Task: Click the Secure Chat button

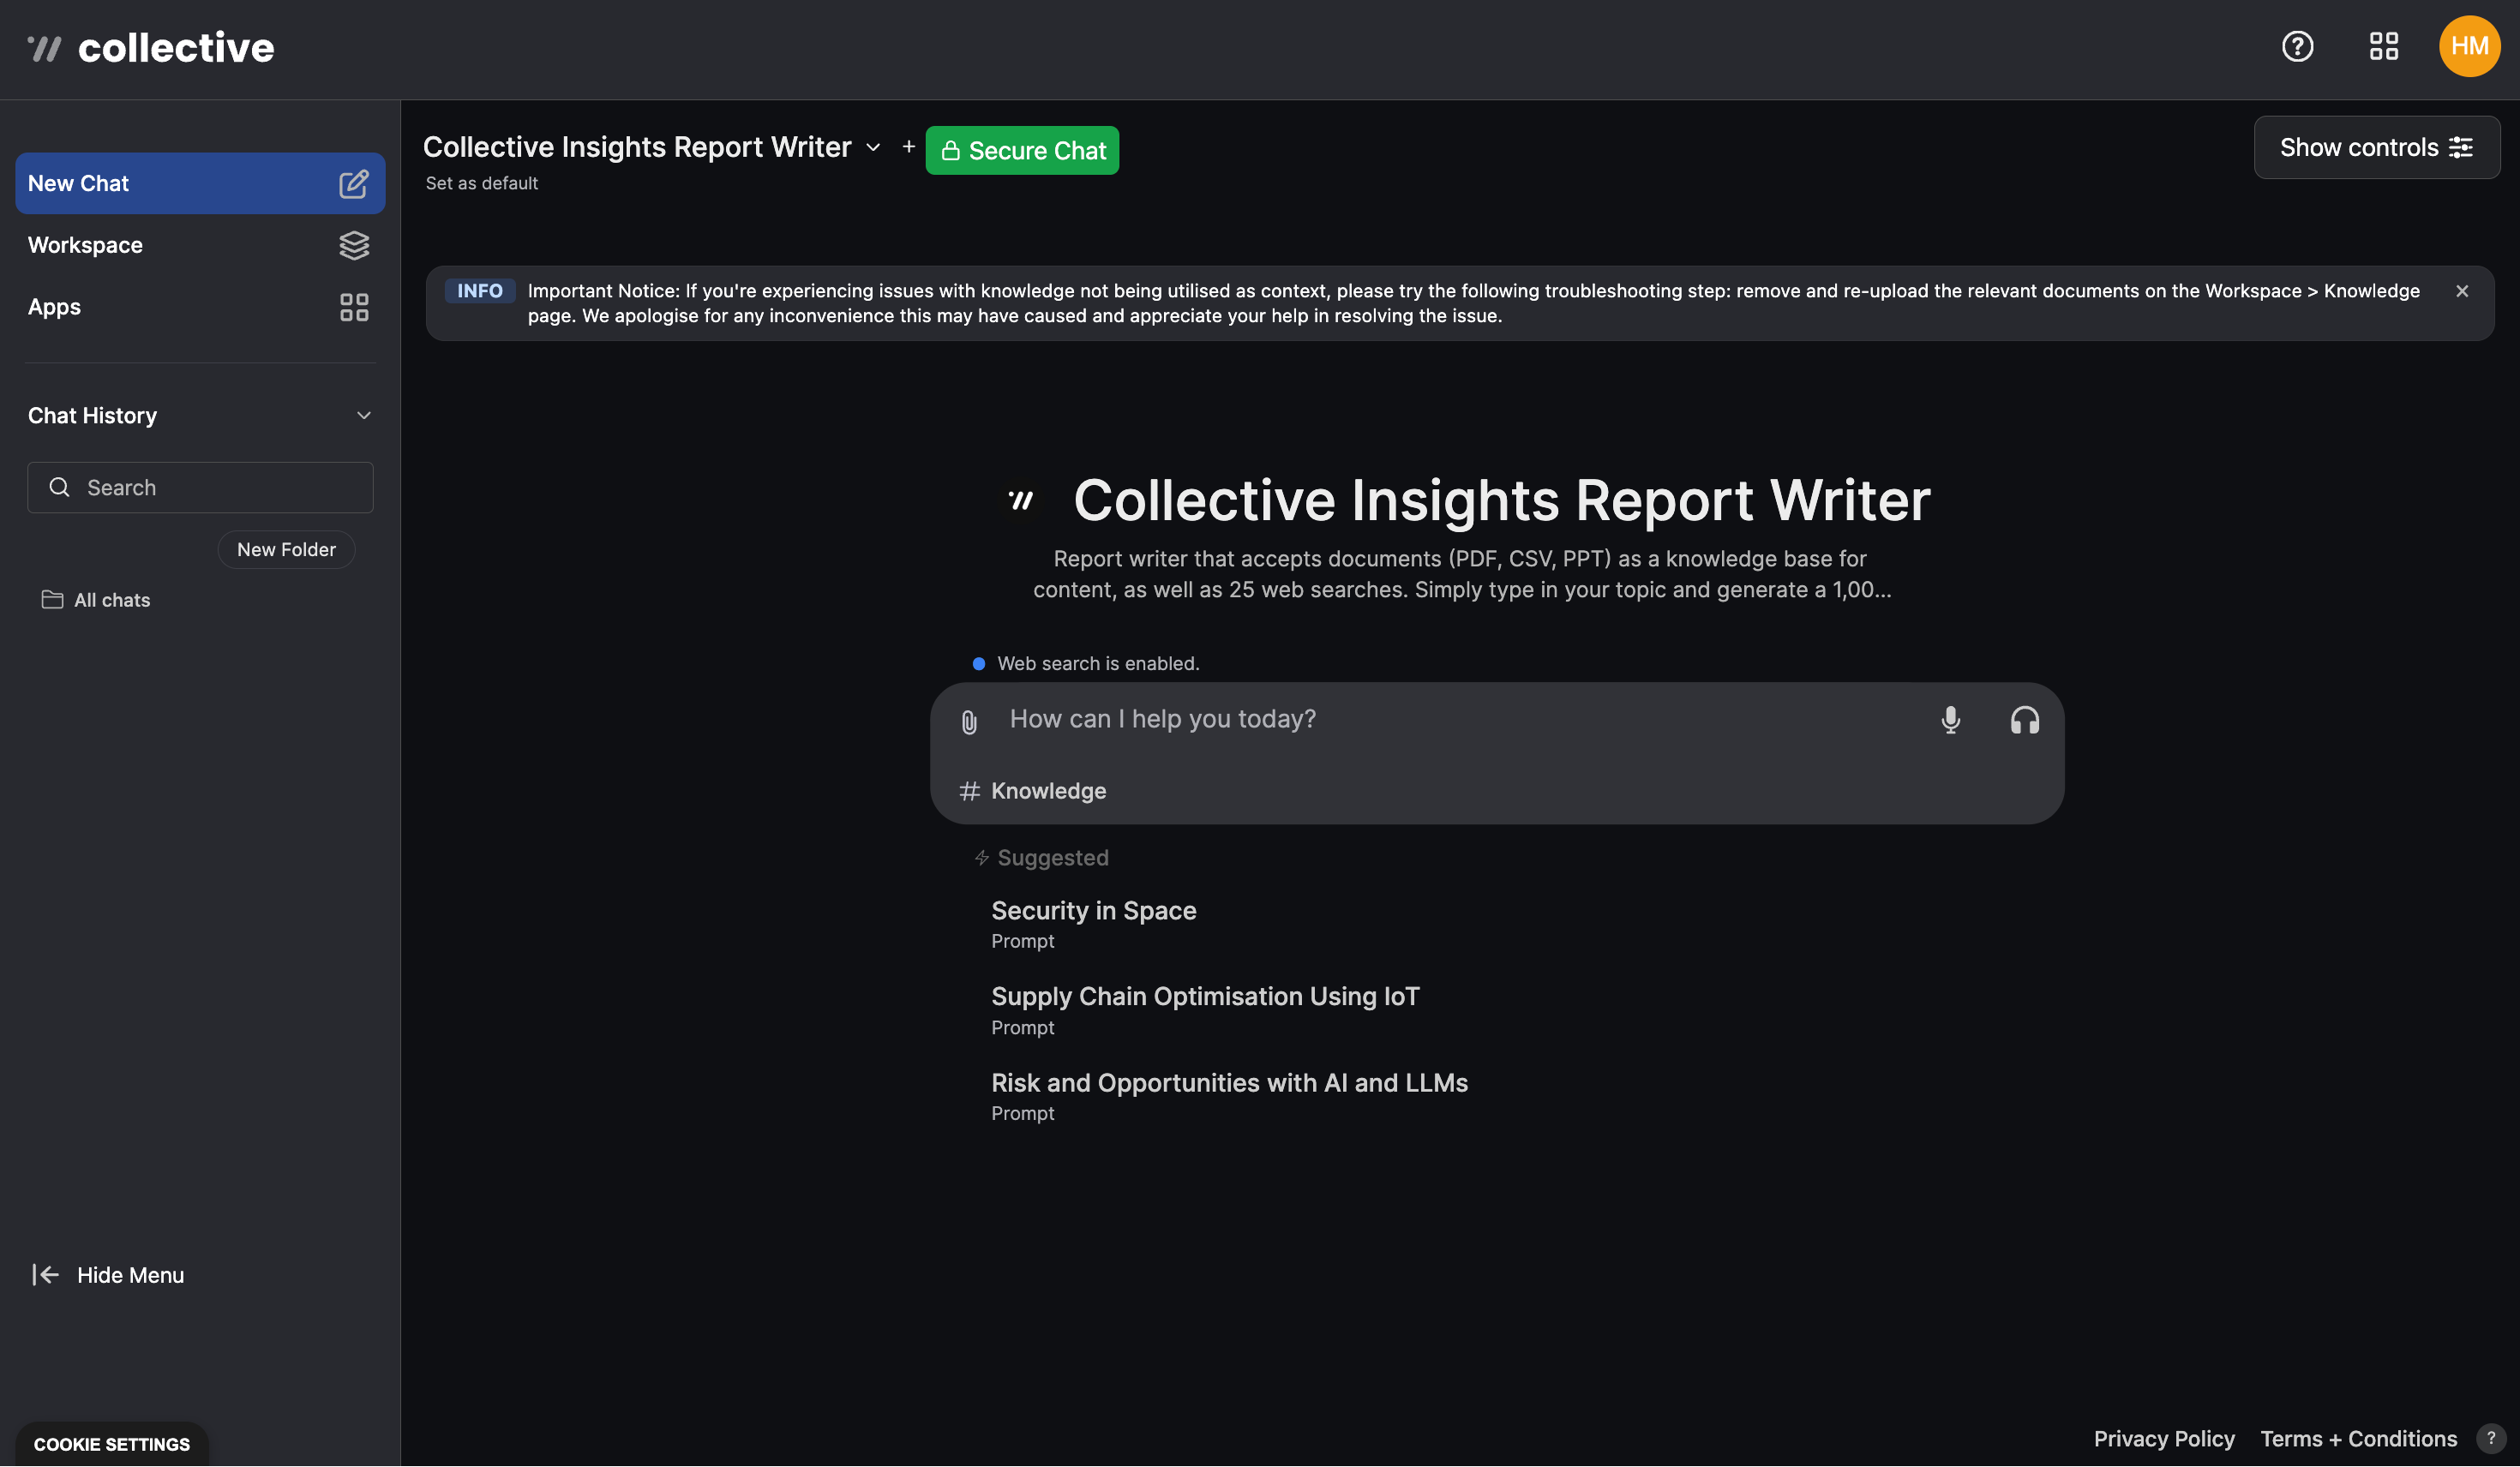Action: [1022, 150]
